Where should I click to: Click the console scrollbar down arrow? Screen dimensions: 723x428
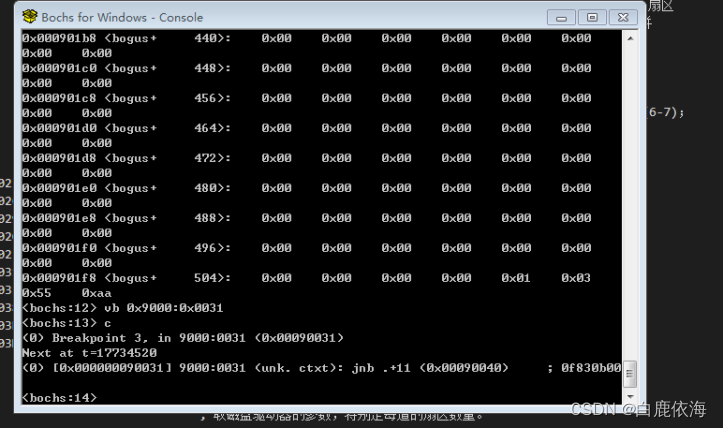tap(630, 397)
